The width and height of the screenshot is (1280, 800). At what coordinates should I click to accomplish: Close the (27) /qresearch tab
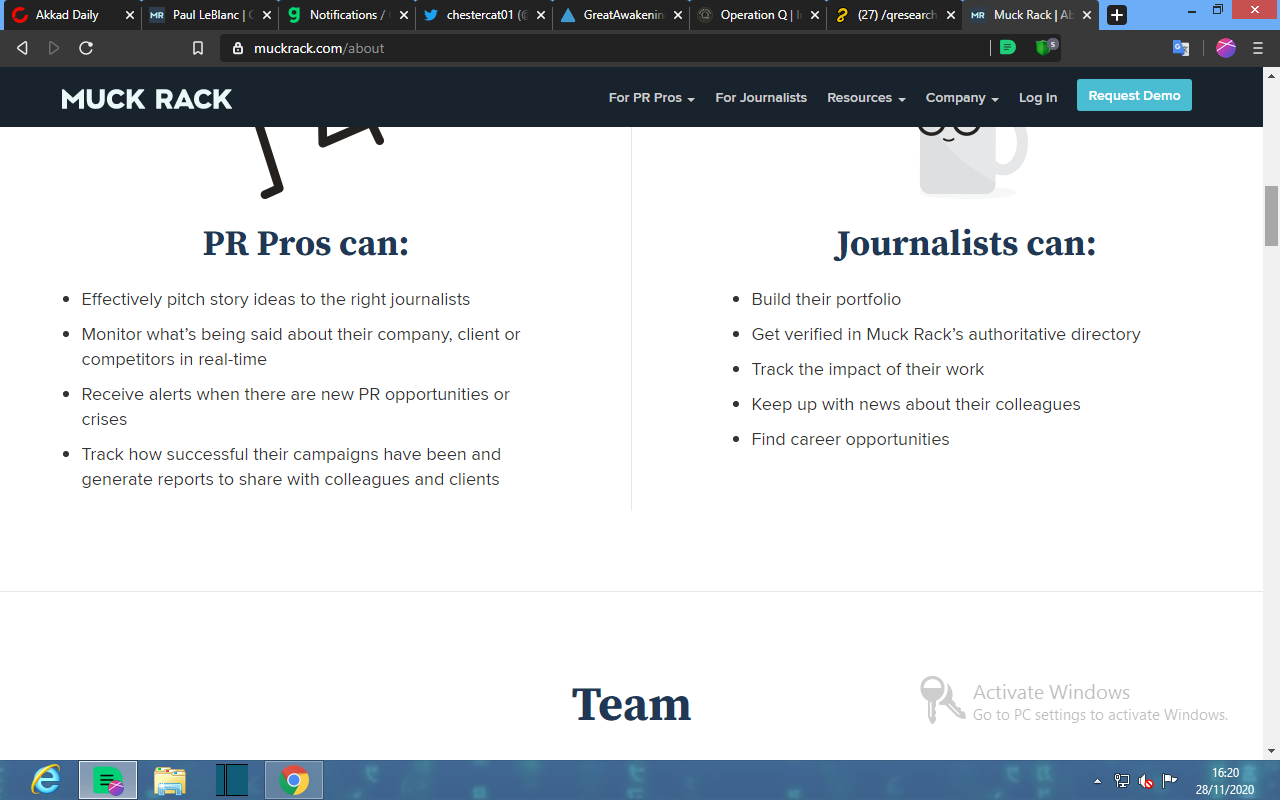(x=952, y=15)
